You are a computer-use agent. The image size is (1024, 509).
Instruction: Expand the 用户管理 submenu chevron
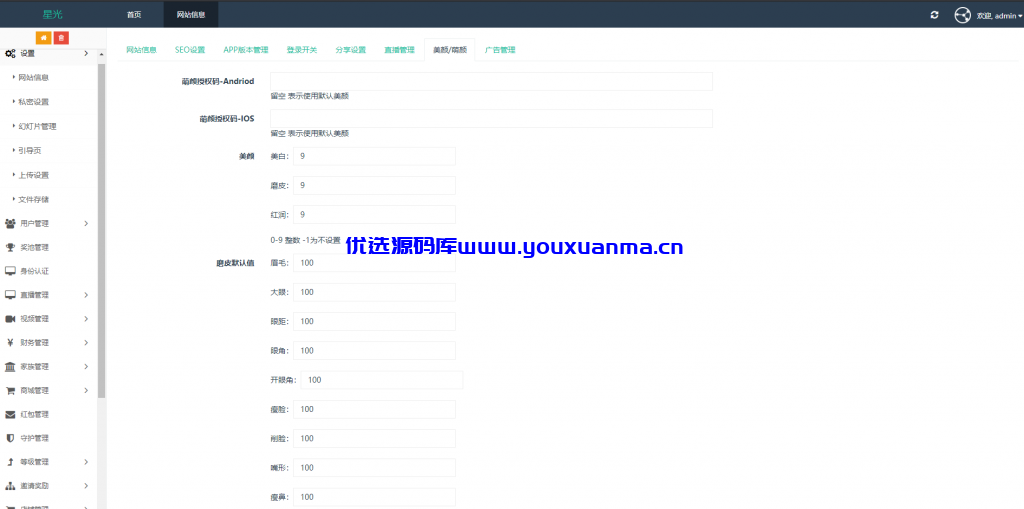[86, 223]
